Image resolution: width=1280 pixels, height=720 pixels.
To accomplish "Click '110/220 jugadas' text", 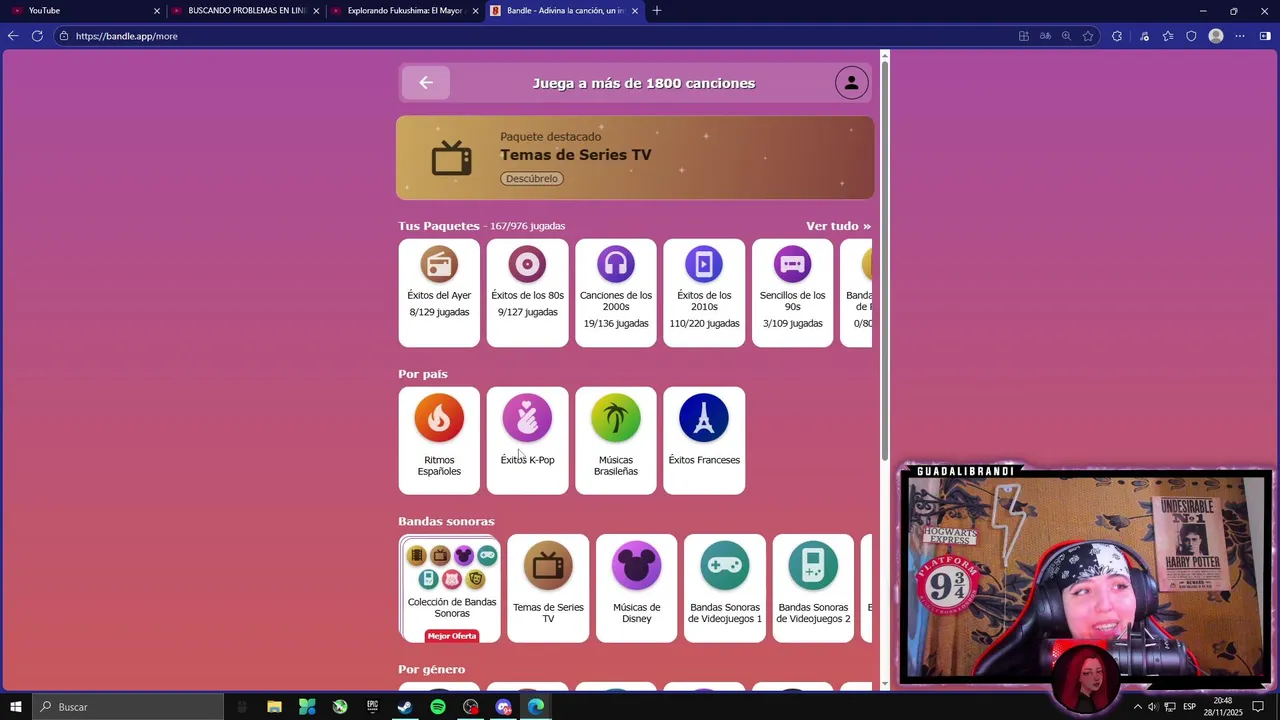I will [x=704, y=324].
